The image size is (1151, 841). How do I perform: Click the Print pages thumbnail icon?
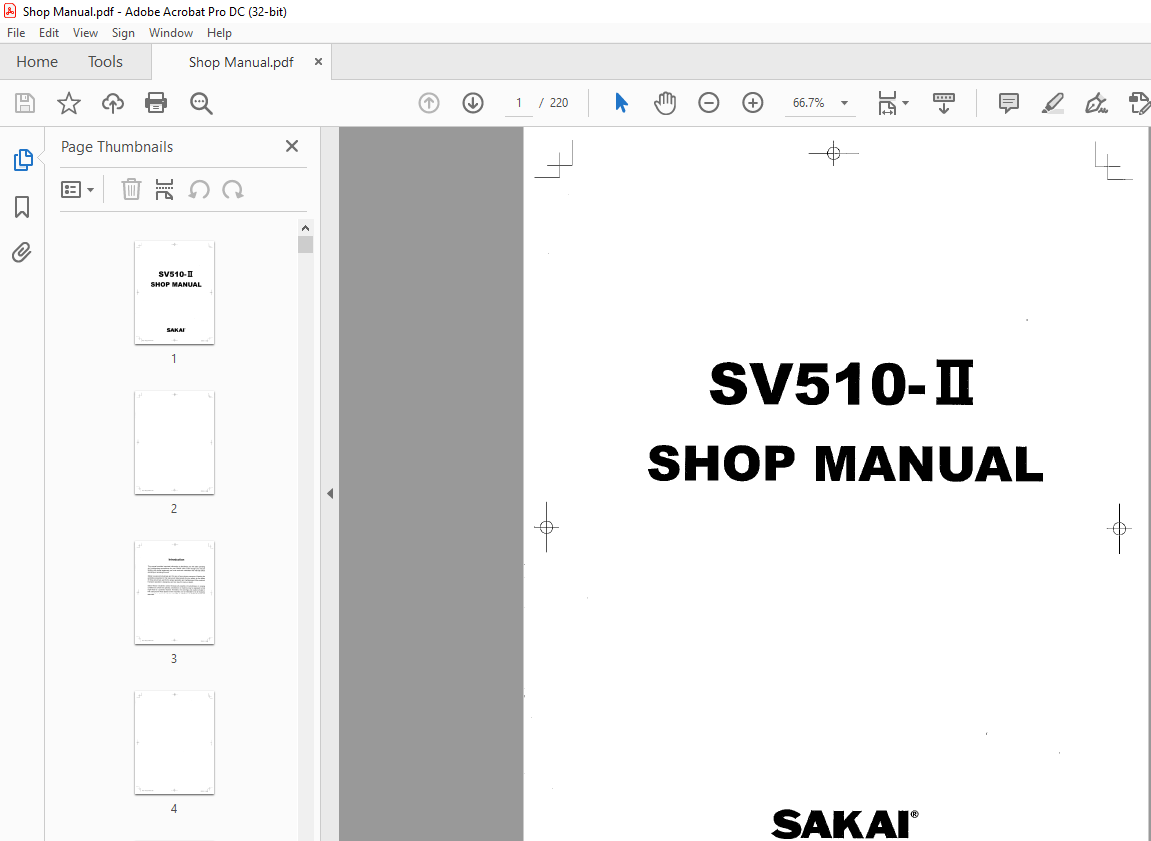pos(164,189)
